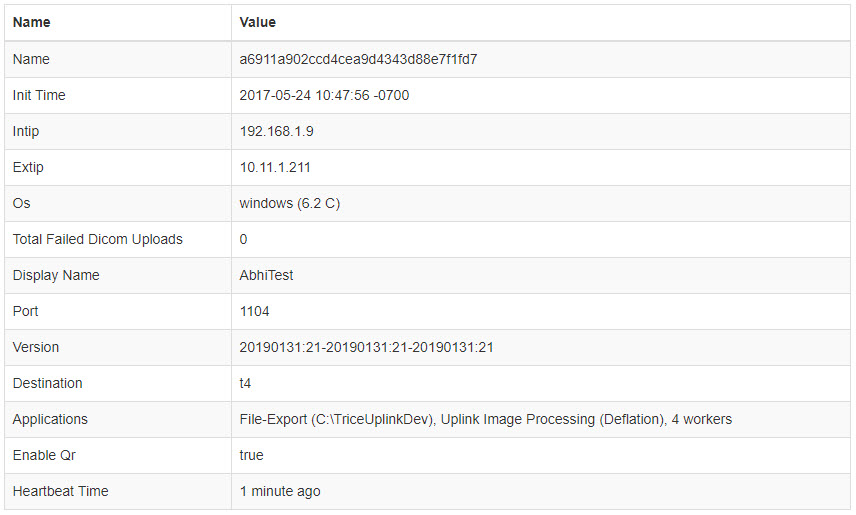Click the Total Failed Dicom Uploads value 0

point(243,239)
